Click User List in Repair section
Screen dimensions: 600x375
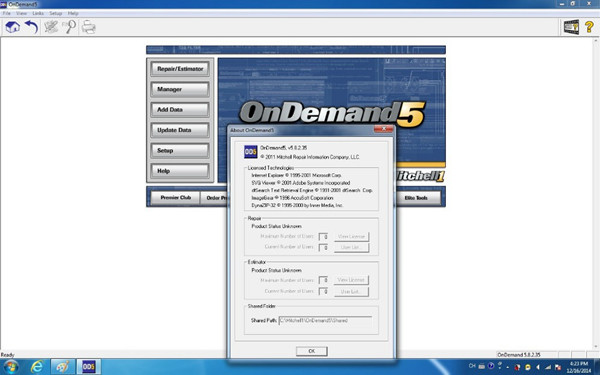point(351,248)
